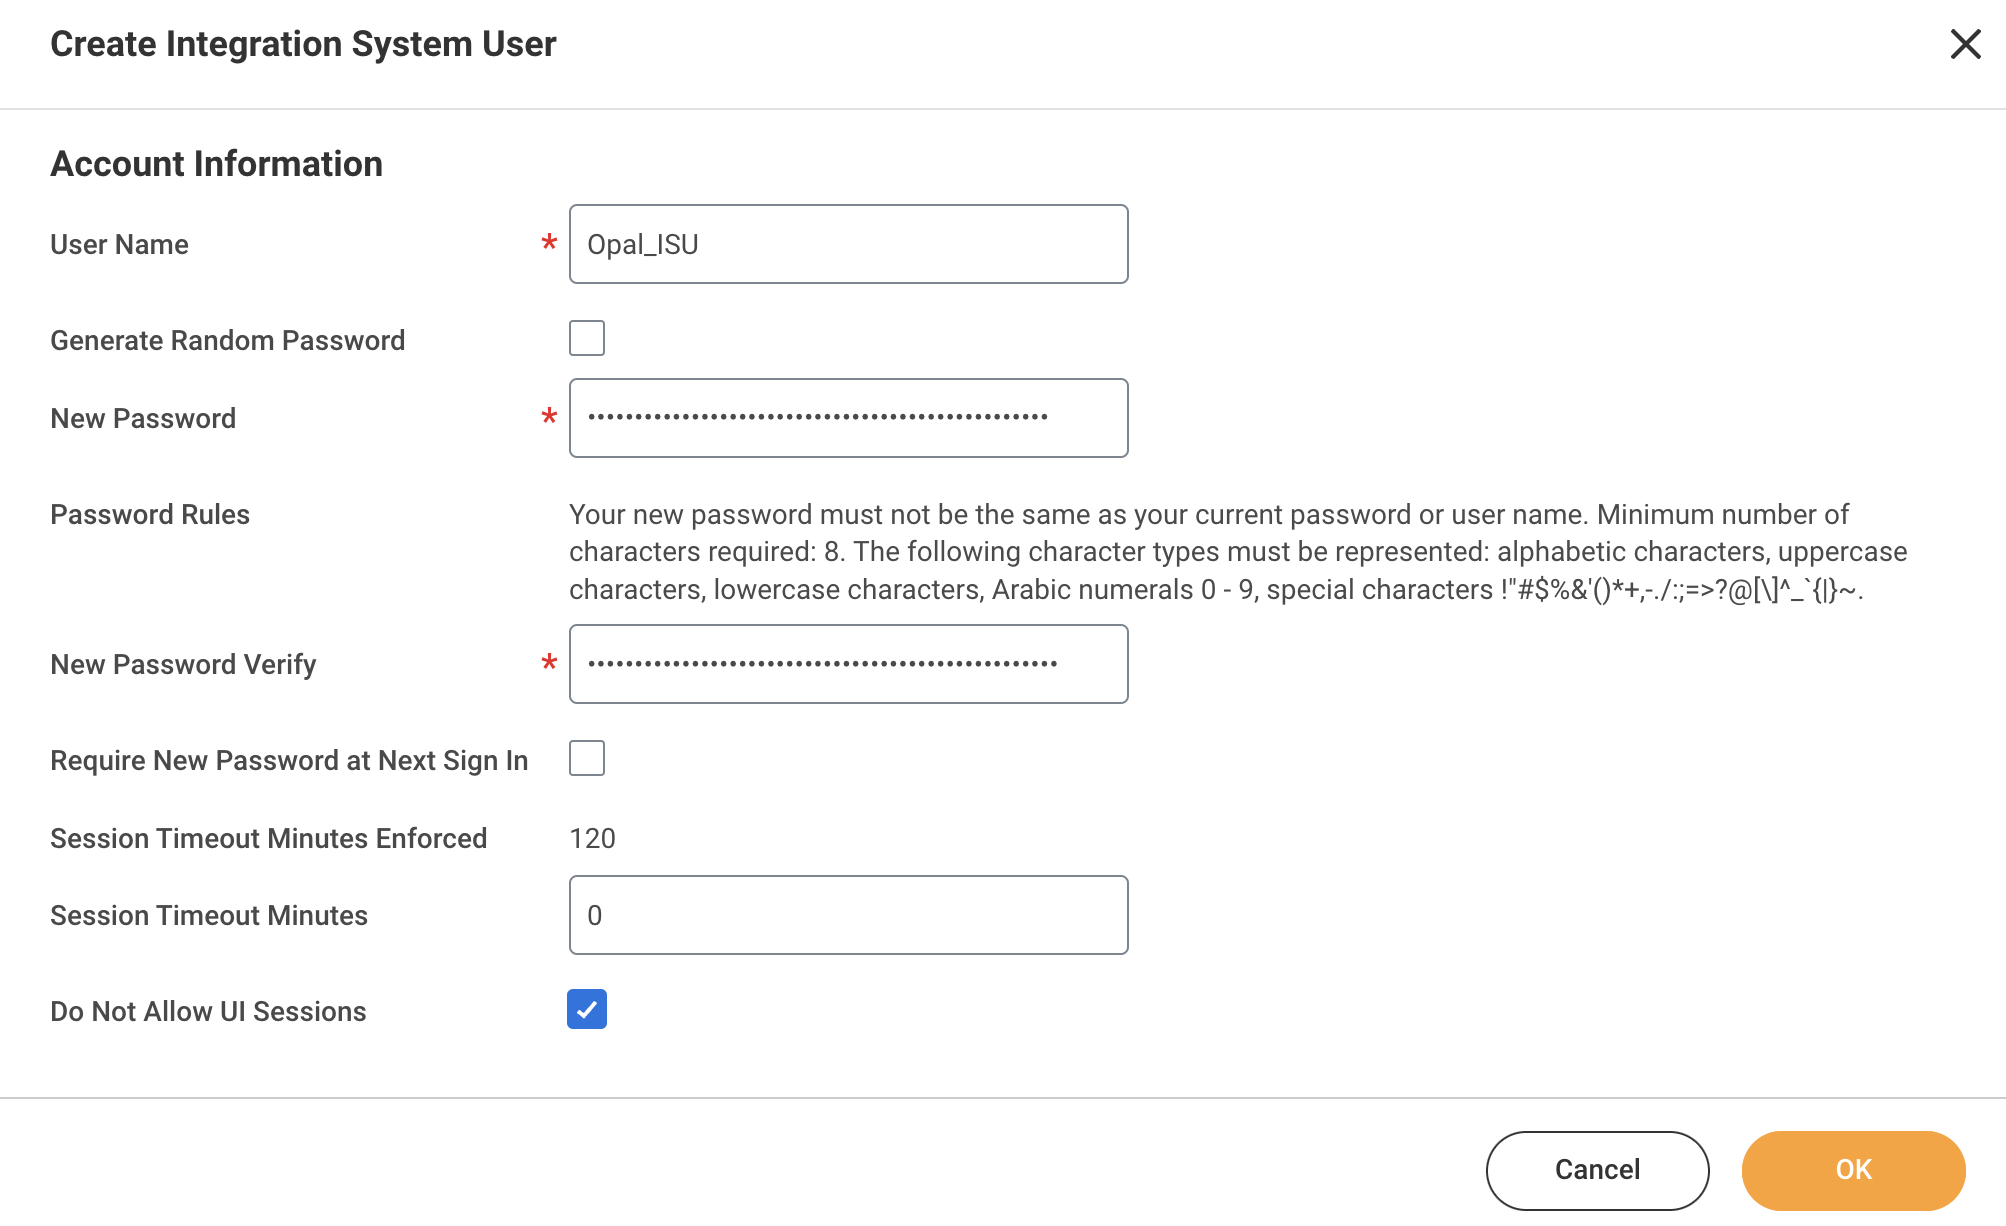
Task: Uncheck the Do Not Allow UI Sessions checkbox
Action: (587, 1009)
